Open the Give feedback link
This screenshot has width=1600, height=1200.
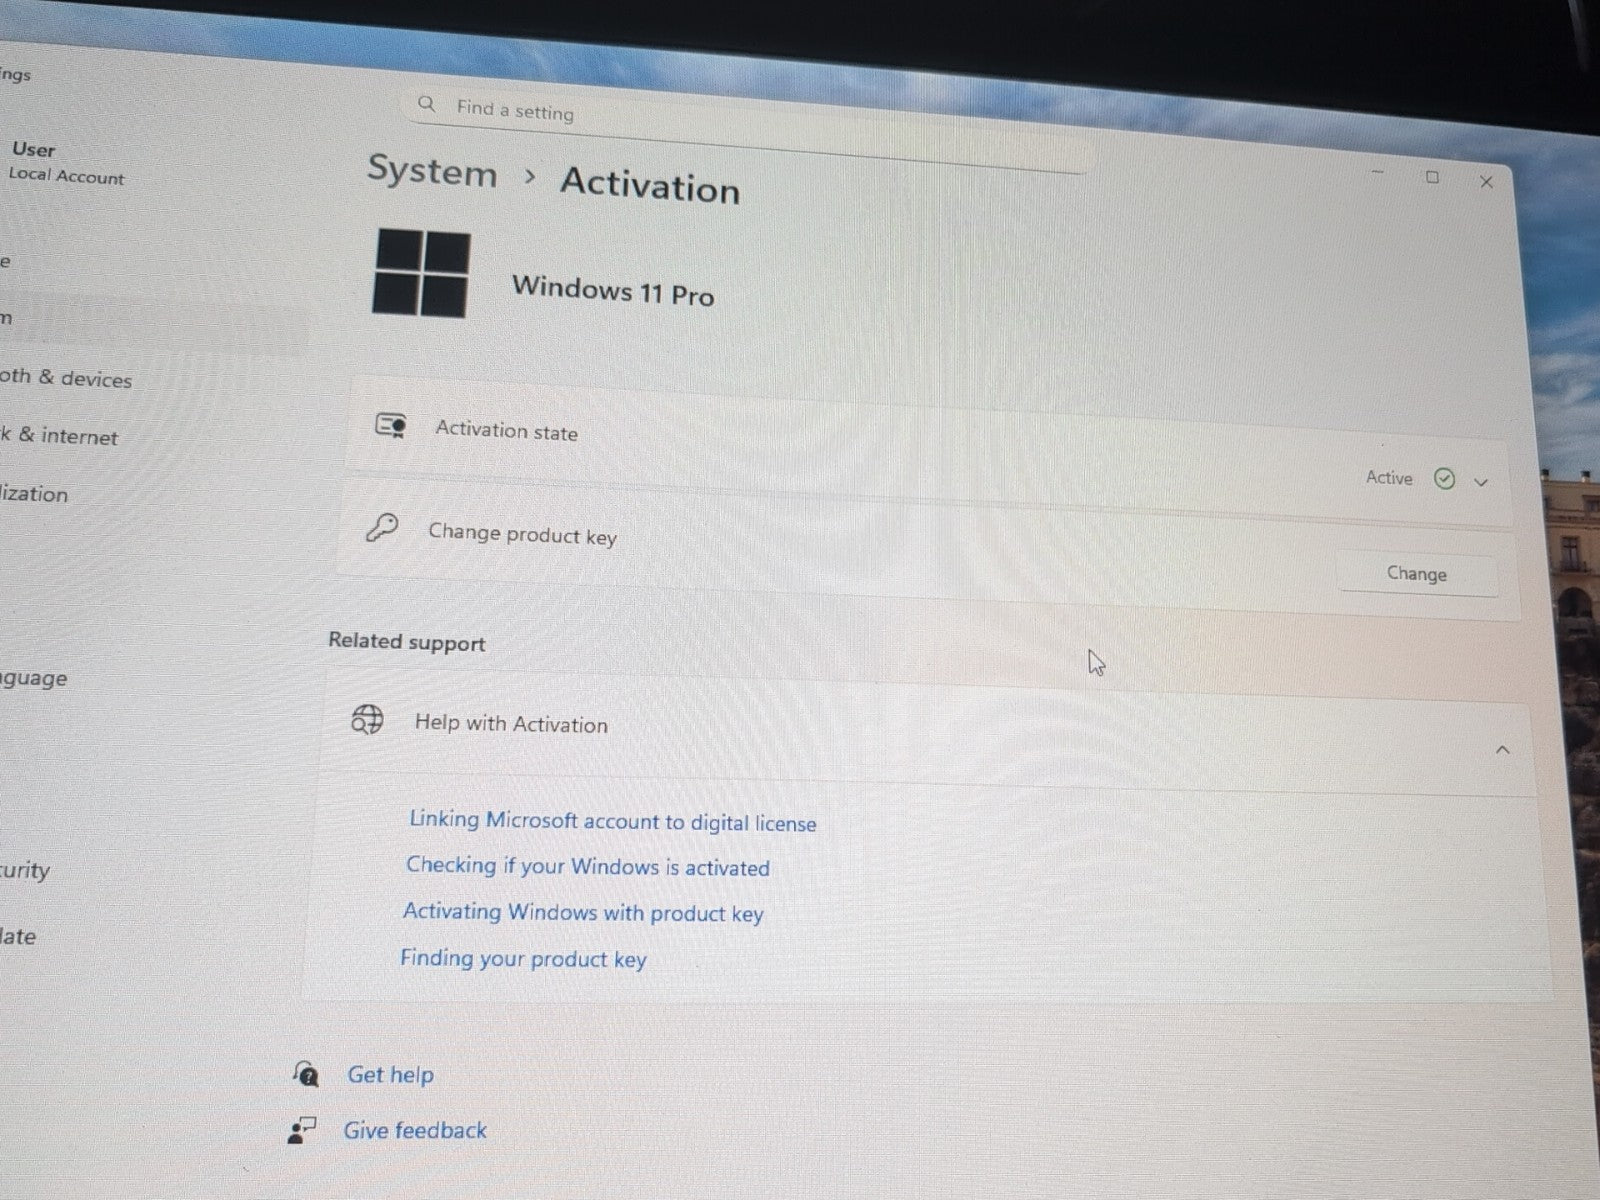click(415, 1130)
